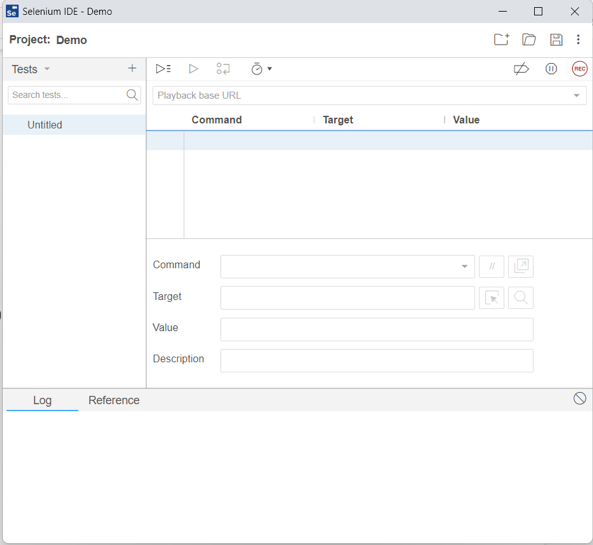Screen dimensions: 593x545
Task: Select the Untitled test
Action: [x=74, y=125]
